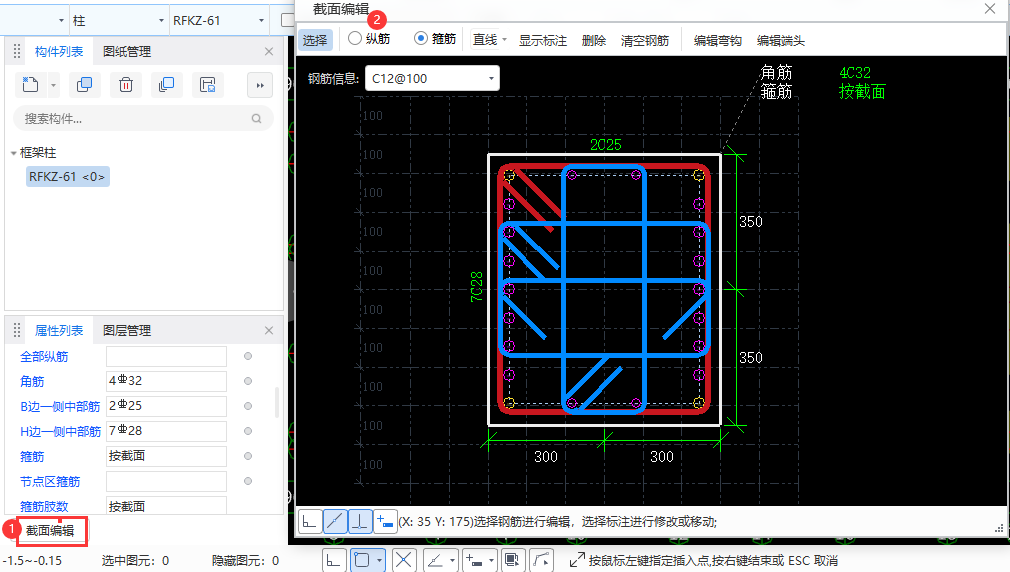The image size is (1010, 572).
Task: Click 清空钢筋 to clear rebars
Action: click(x=645, y=41)
